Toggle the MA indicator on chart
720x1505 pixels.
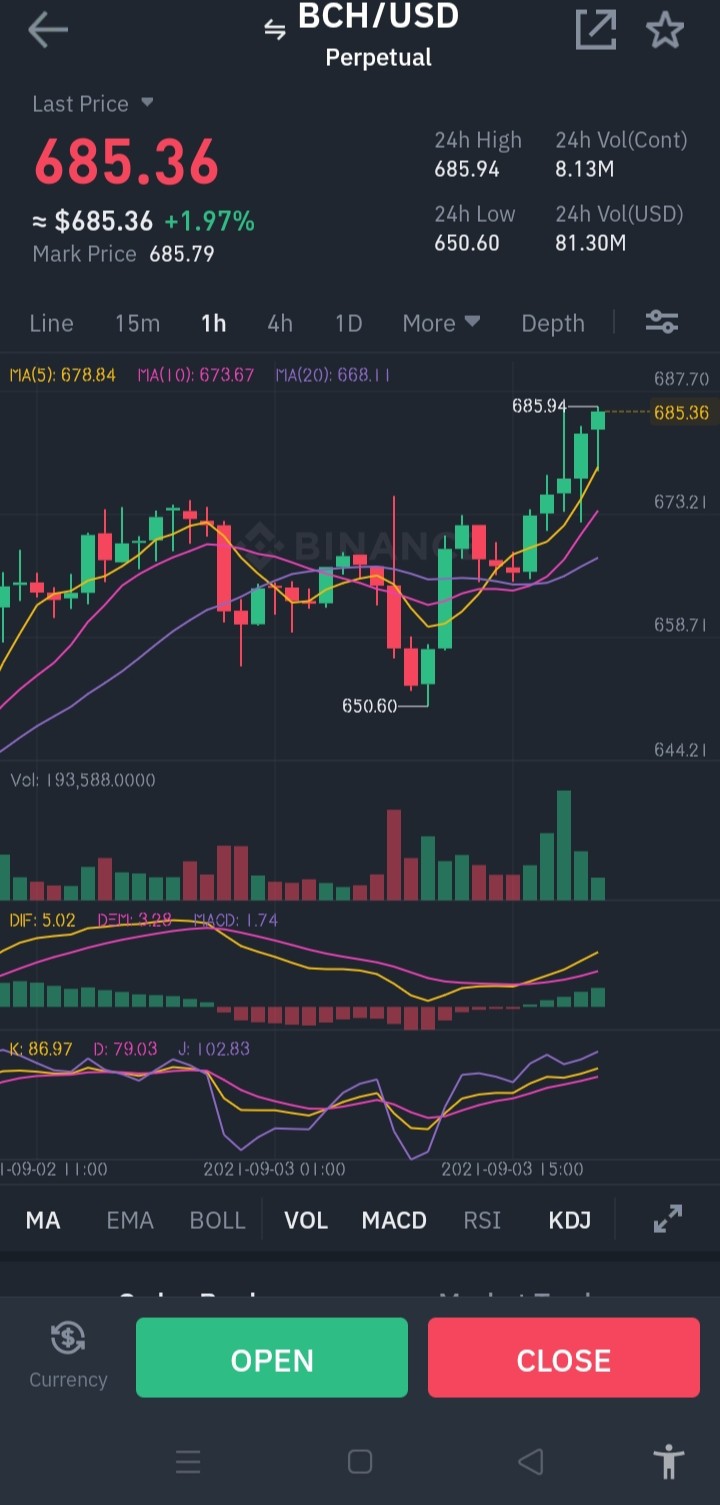pos(43,1220)
